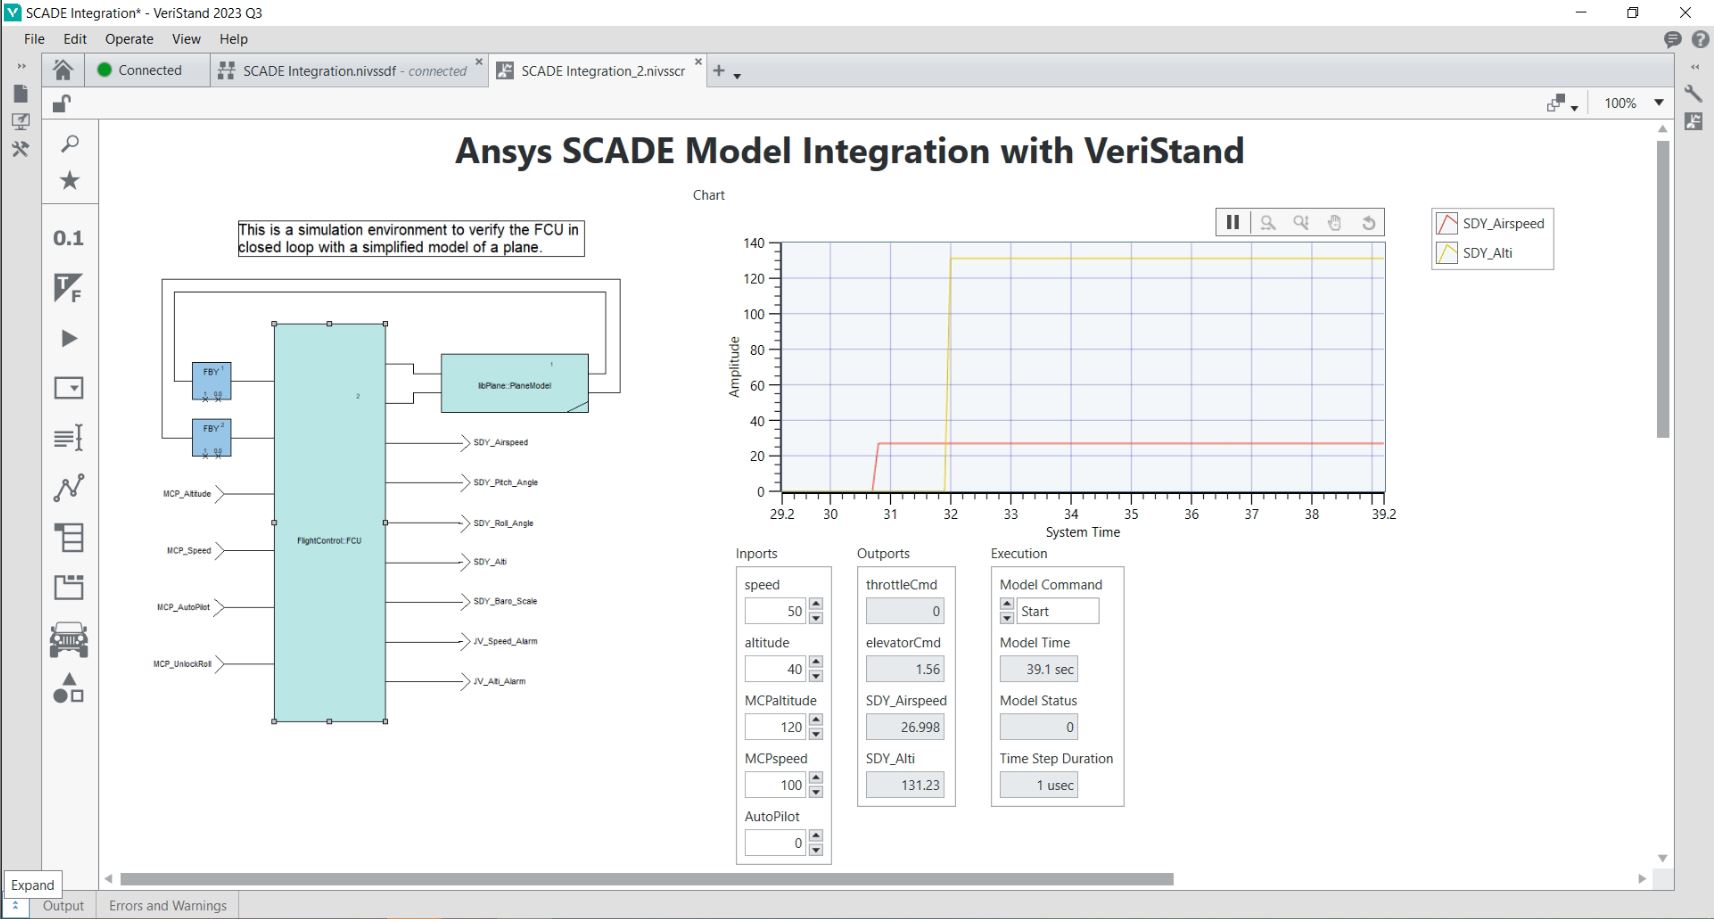Screen dimensions: 1714x919
Task: Open the search palette magnifier icon
Action: [69, 144]
